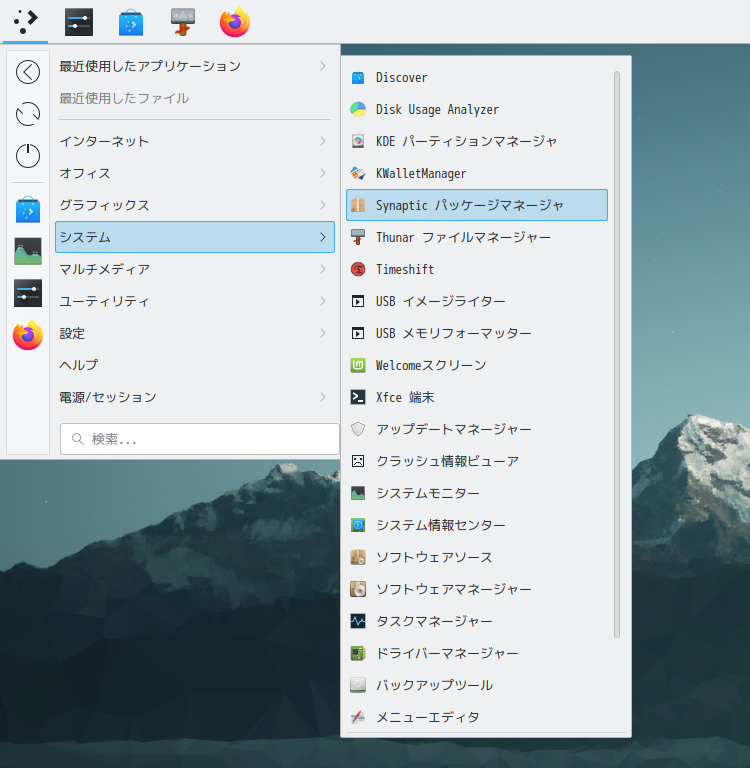Open system monitor favorite in sidebar

[28, 251]
